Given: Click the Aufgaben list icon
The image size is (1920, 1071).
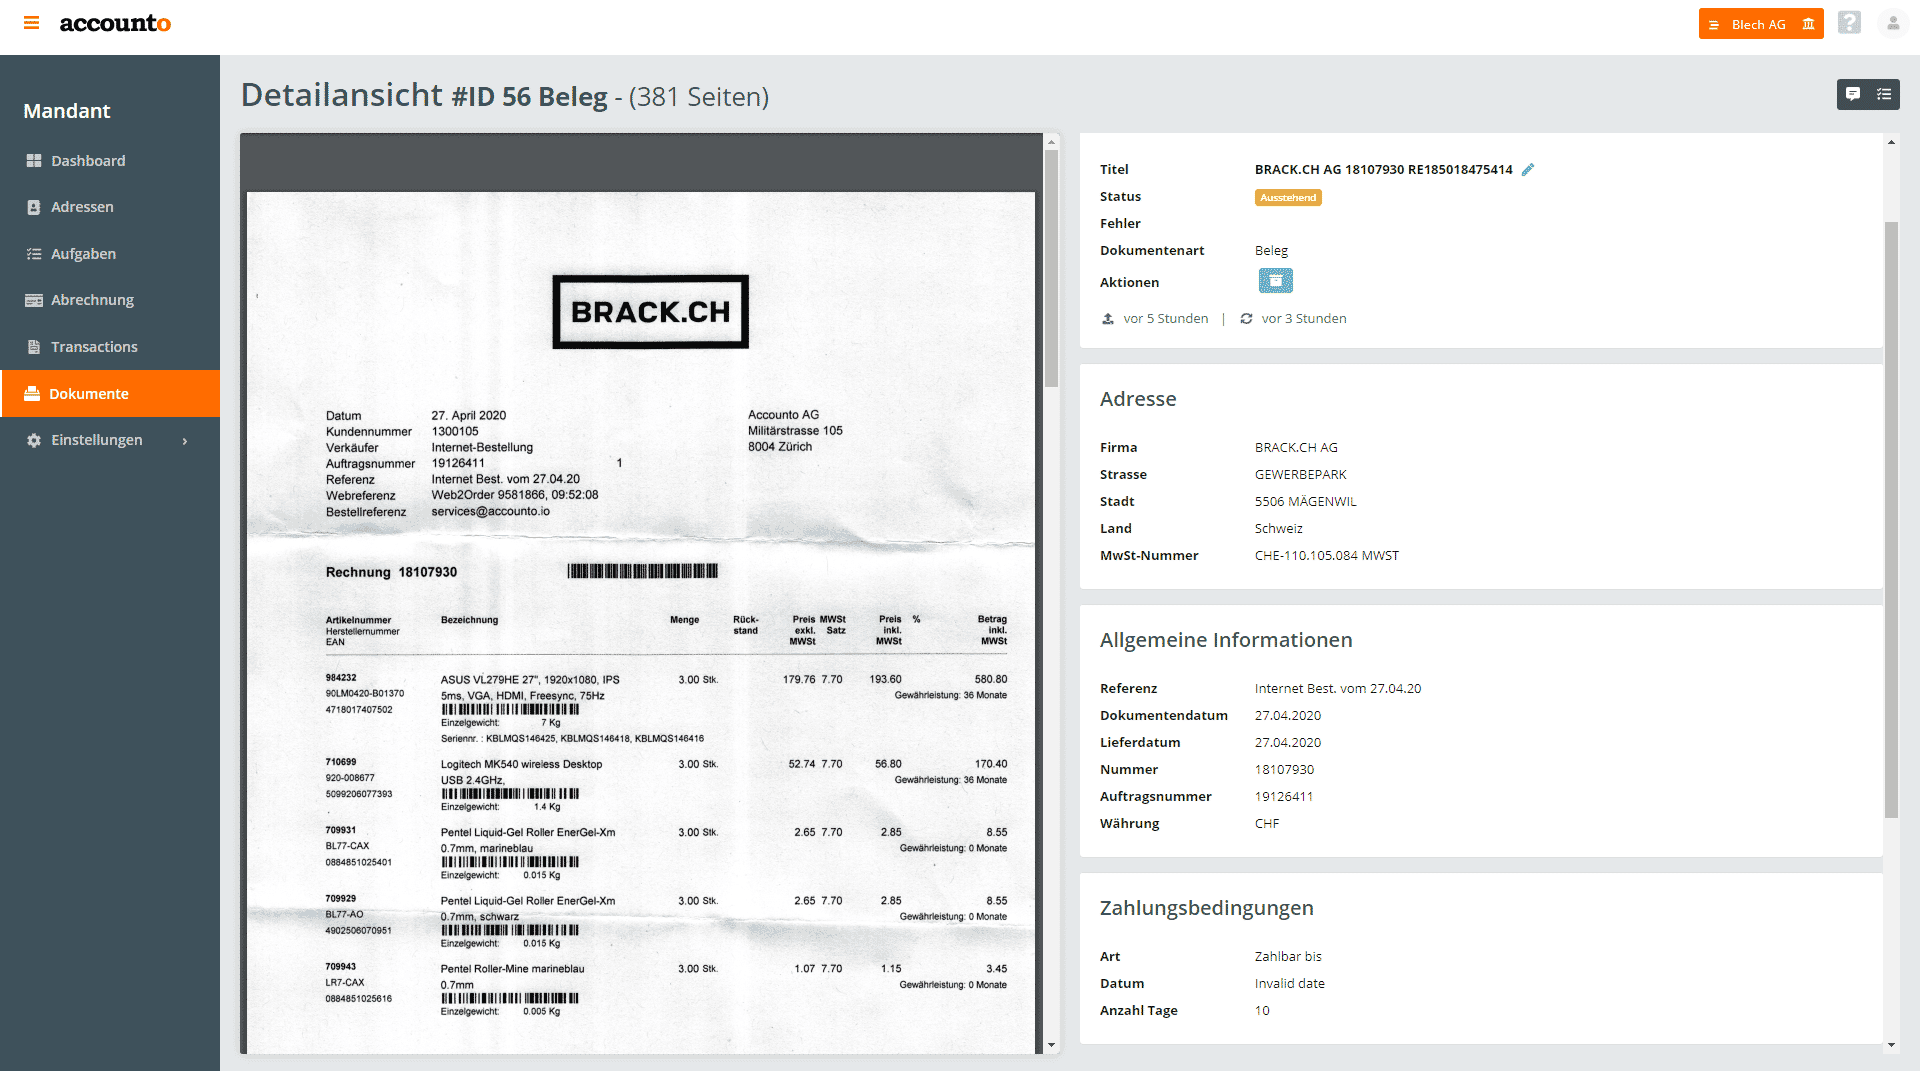Looking at the screenshot, I should click(x=34, y=254).
